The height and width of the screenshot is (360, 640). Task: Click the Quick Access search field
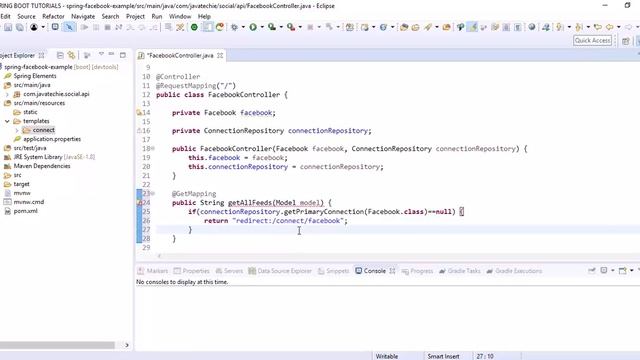593,40
